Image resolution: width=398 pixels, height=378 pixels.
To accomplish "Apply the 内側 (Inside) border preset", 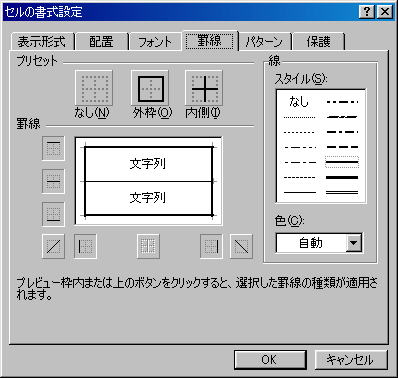I will [204, 88].
